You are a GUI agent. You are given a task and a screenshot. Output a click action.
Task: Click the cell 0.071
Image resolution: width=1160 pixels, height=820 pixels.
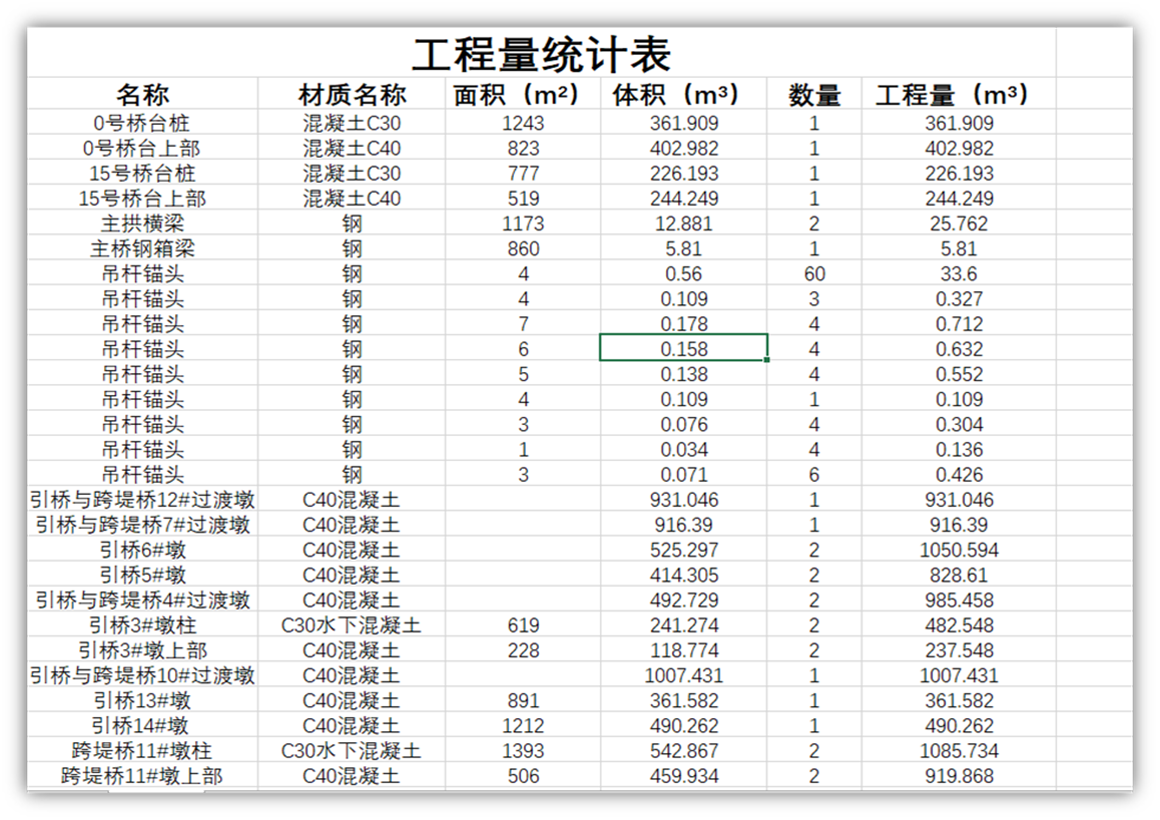coord(684,474)
